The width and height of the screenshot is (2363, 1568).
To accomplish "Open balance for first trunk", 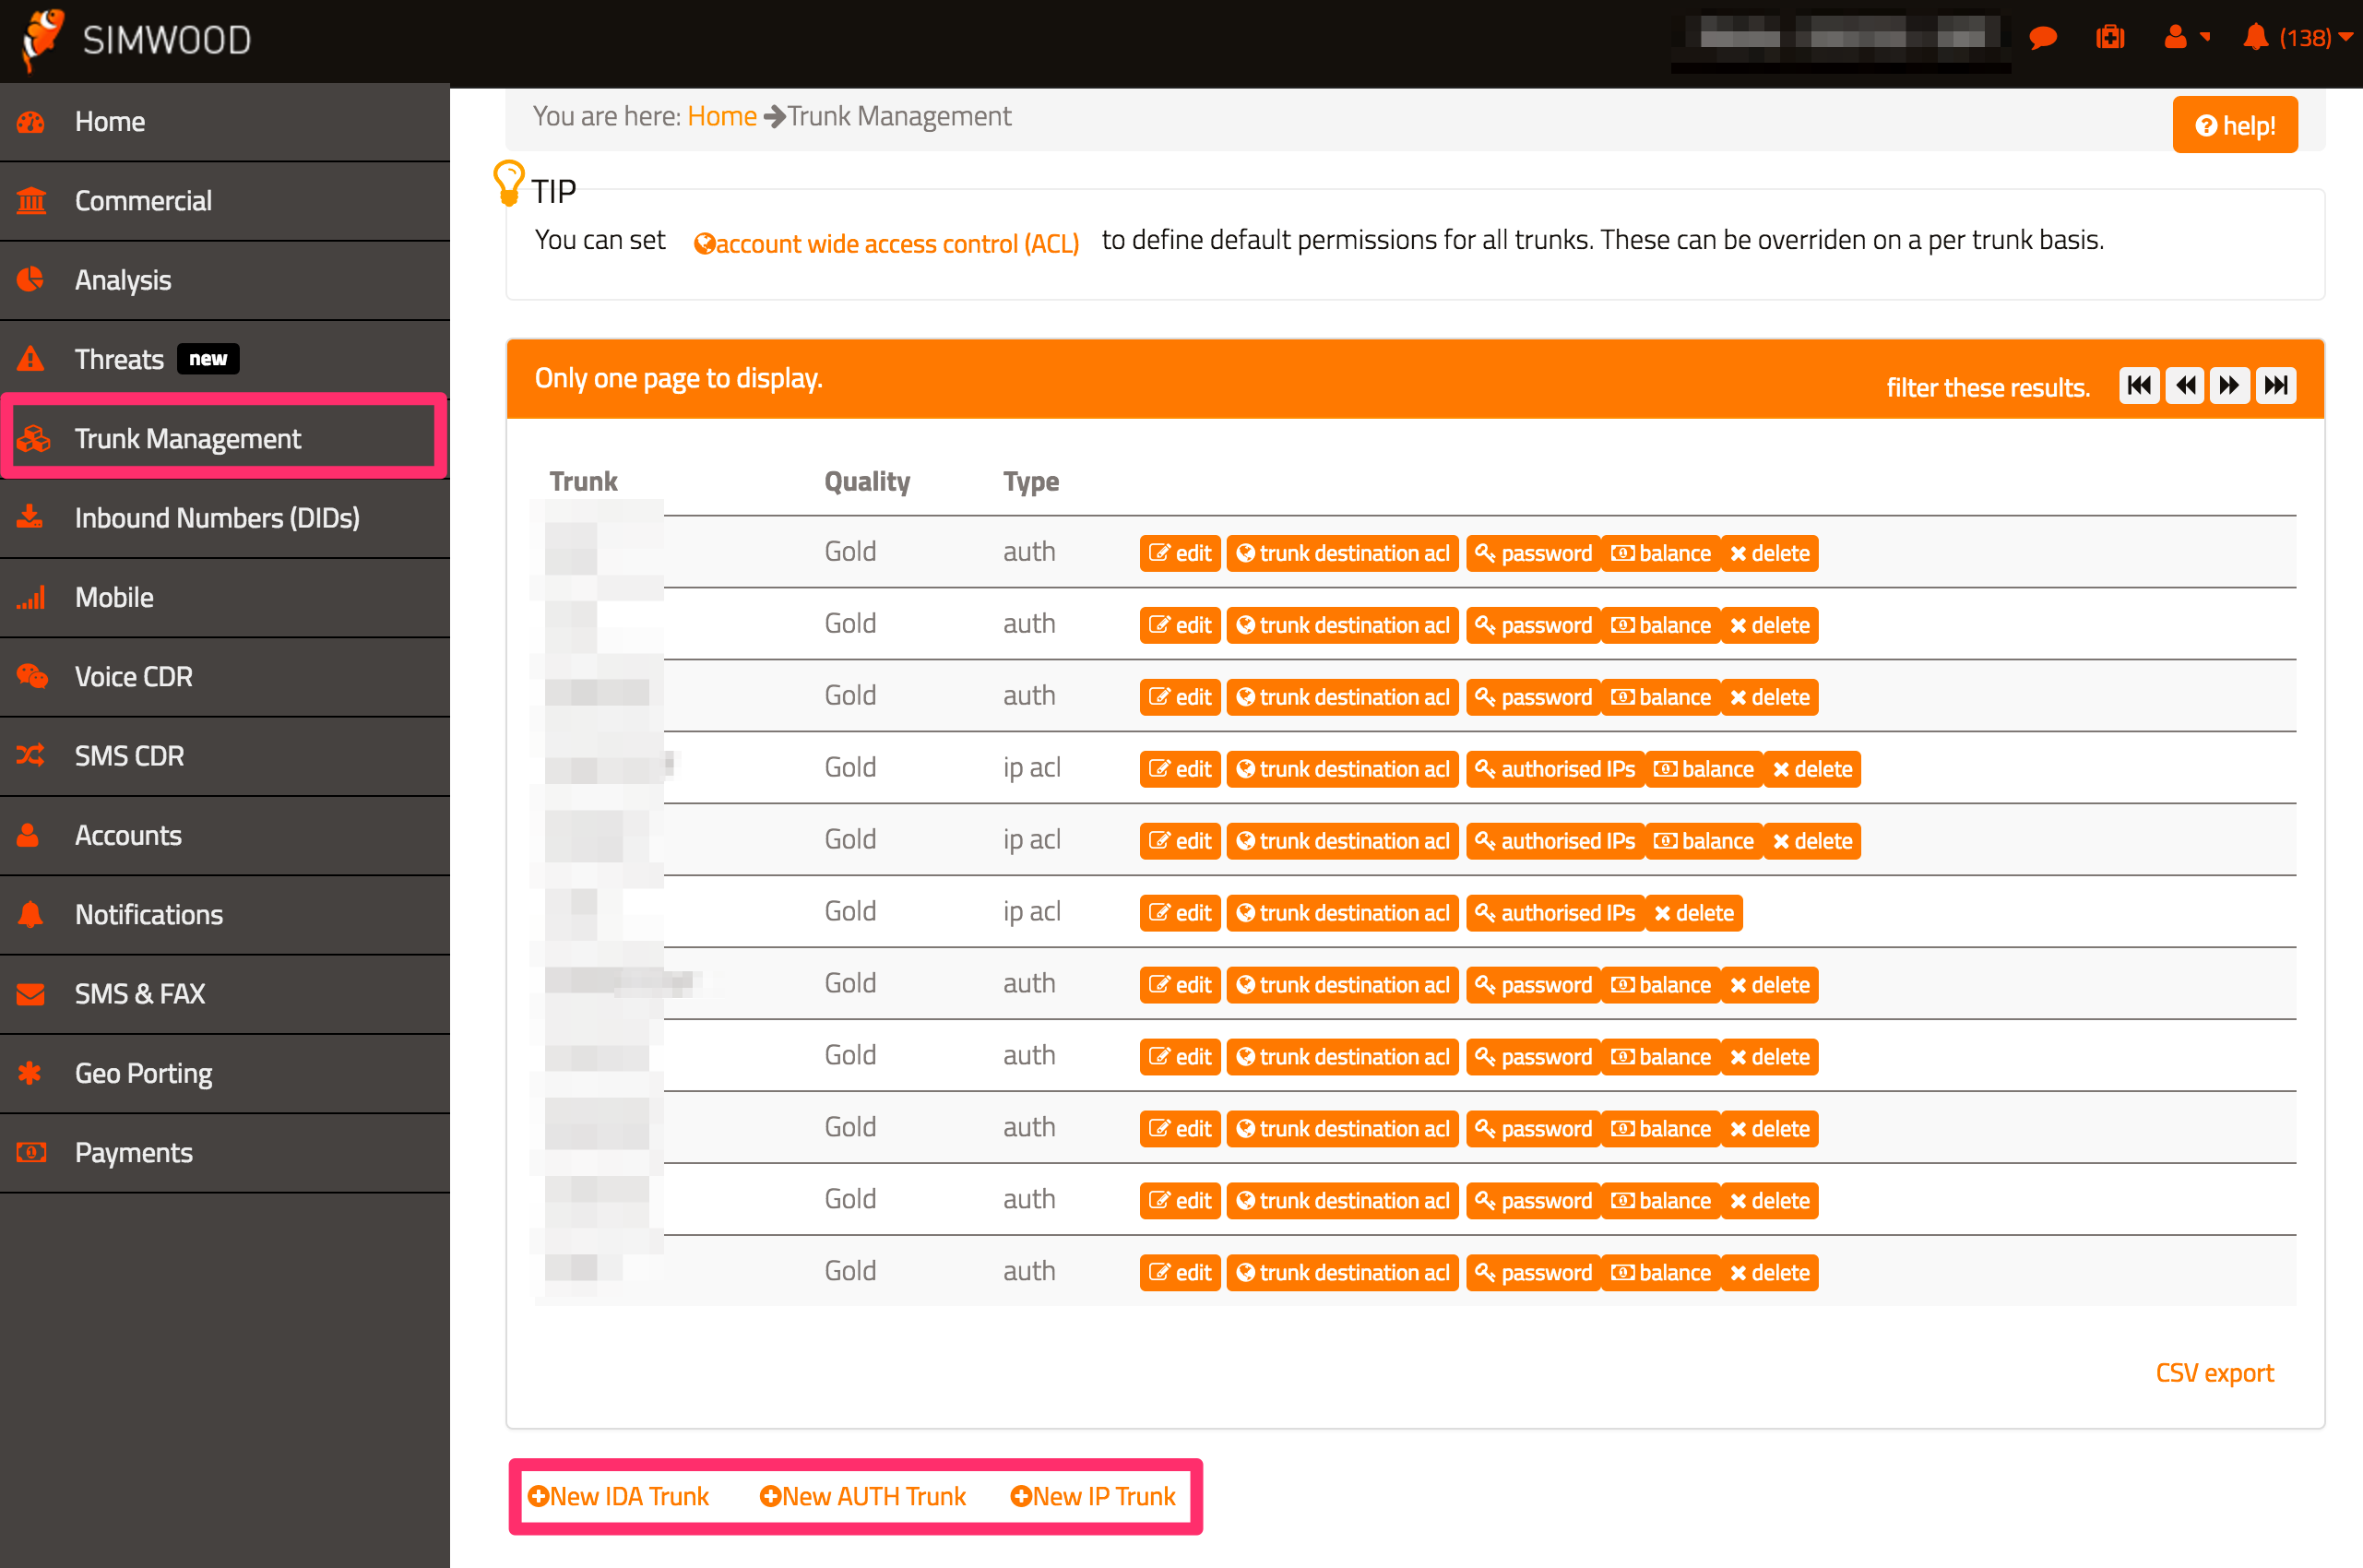I will tap(1660, 553).
